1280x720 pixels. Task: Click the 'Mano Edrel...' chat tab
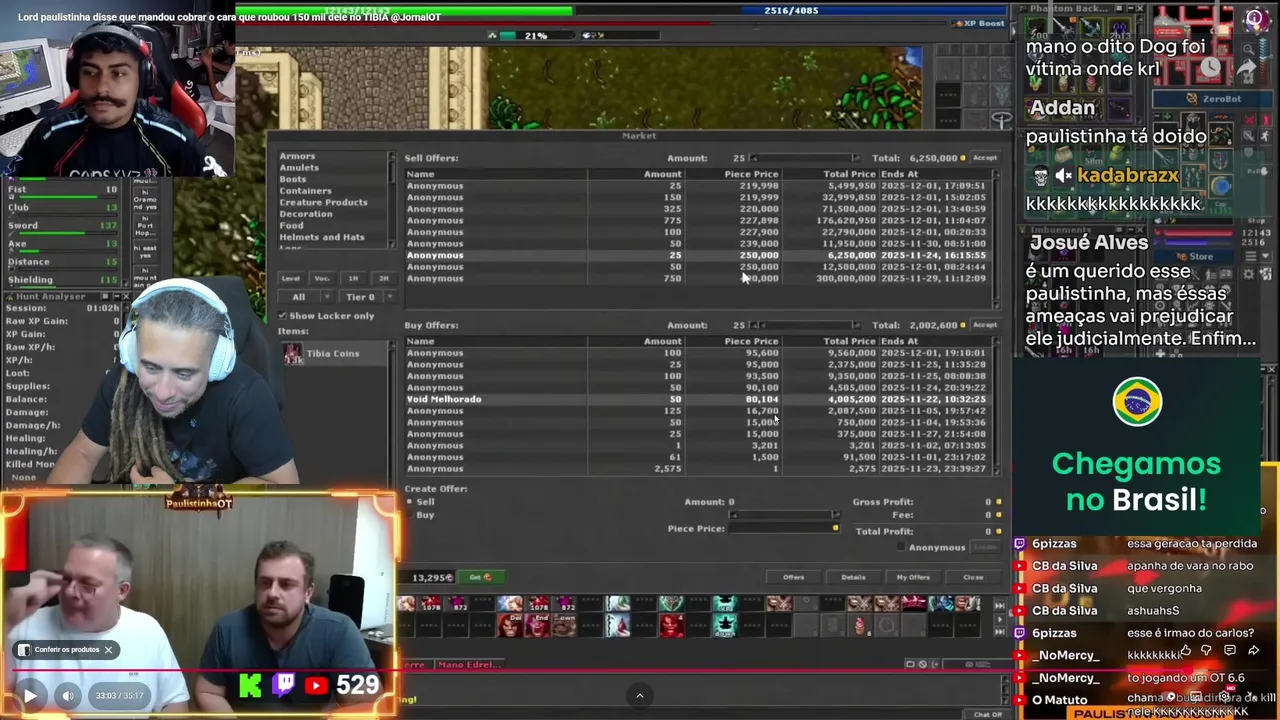pyautogui.click(x=469, y=664)
